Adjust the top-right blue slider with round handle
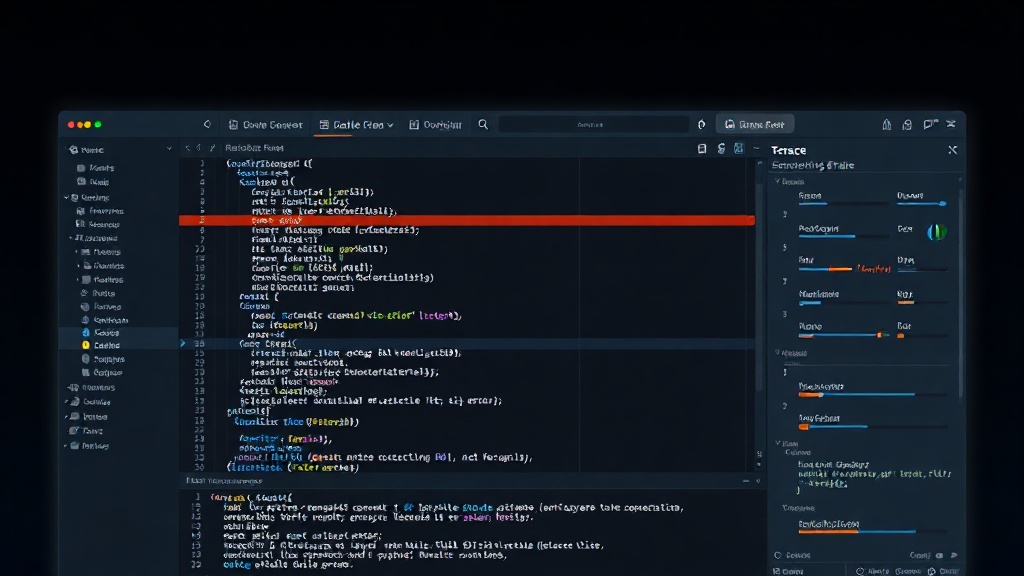Screen dimensions: 1024x576 (x=922, y=204)
